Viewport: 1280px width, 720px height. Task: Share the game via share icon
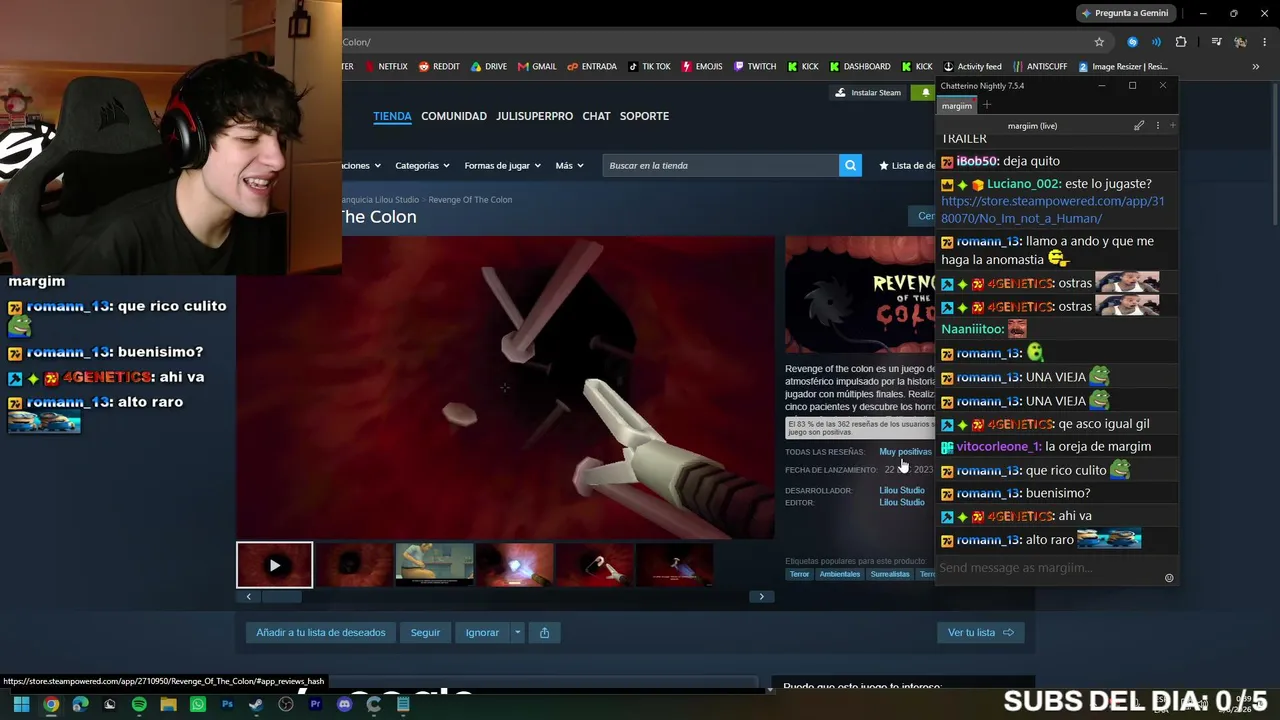point(544,632)
